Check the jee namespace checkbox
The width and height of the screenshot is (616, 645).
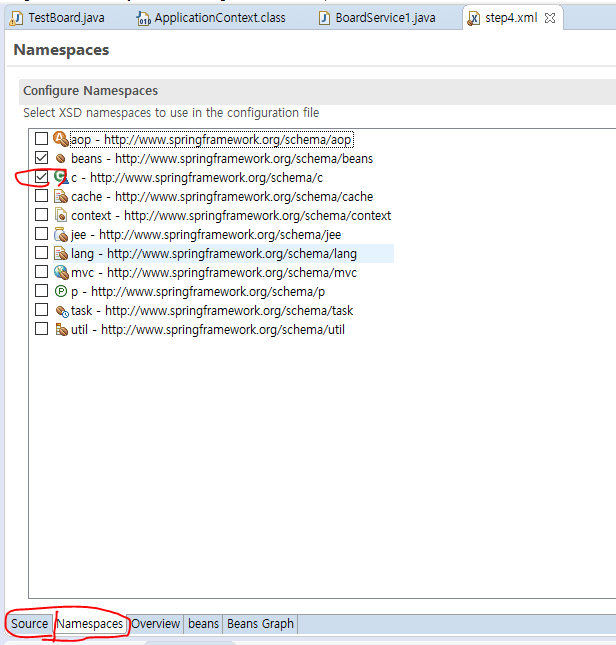tap(41, 234)
